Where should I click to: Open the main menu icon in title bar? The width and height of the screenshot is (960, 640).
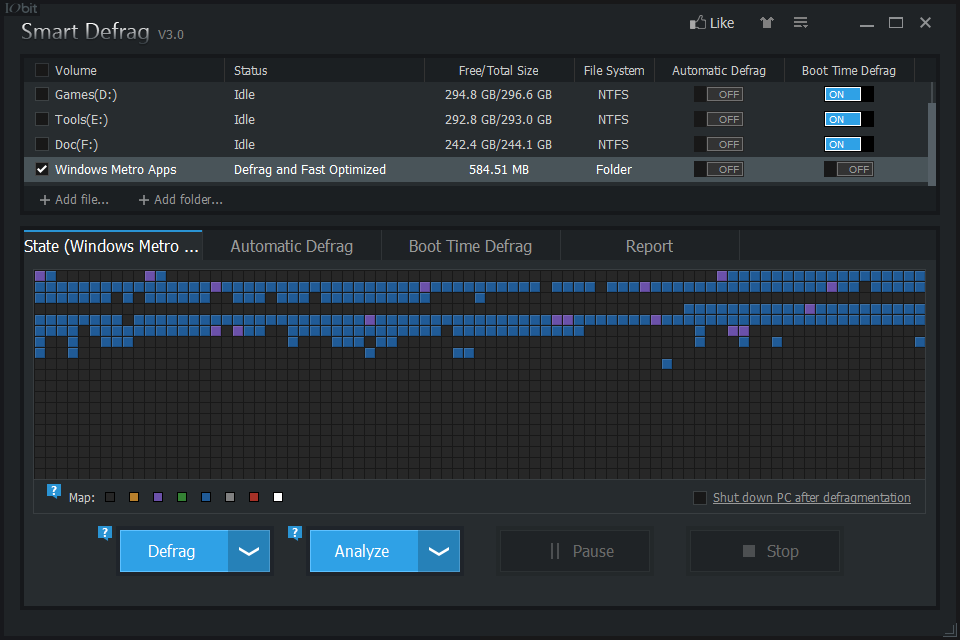coord(800,23)
